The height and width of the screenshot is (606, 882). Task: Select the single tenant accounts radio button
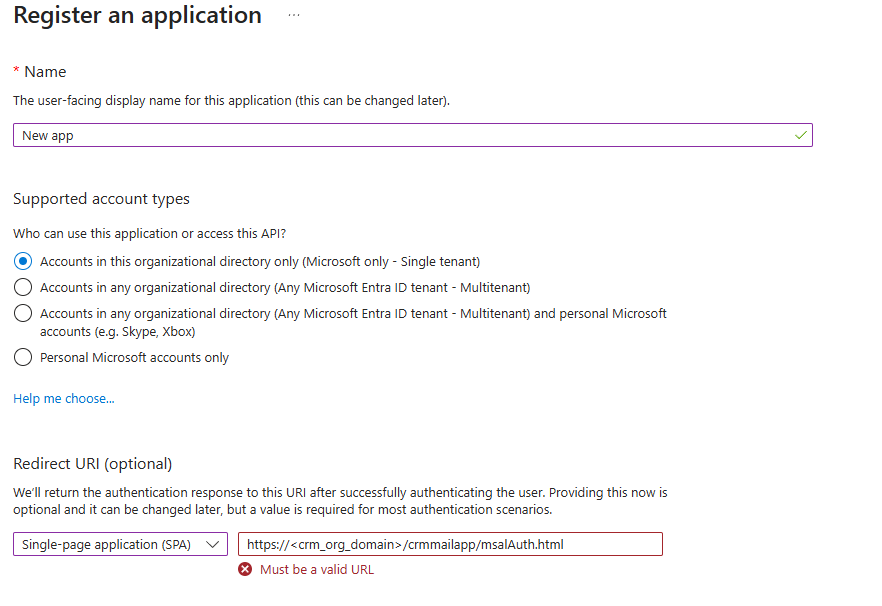(22, 261)
